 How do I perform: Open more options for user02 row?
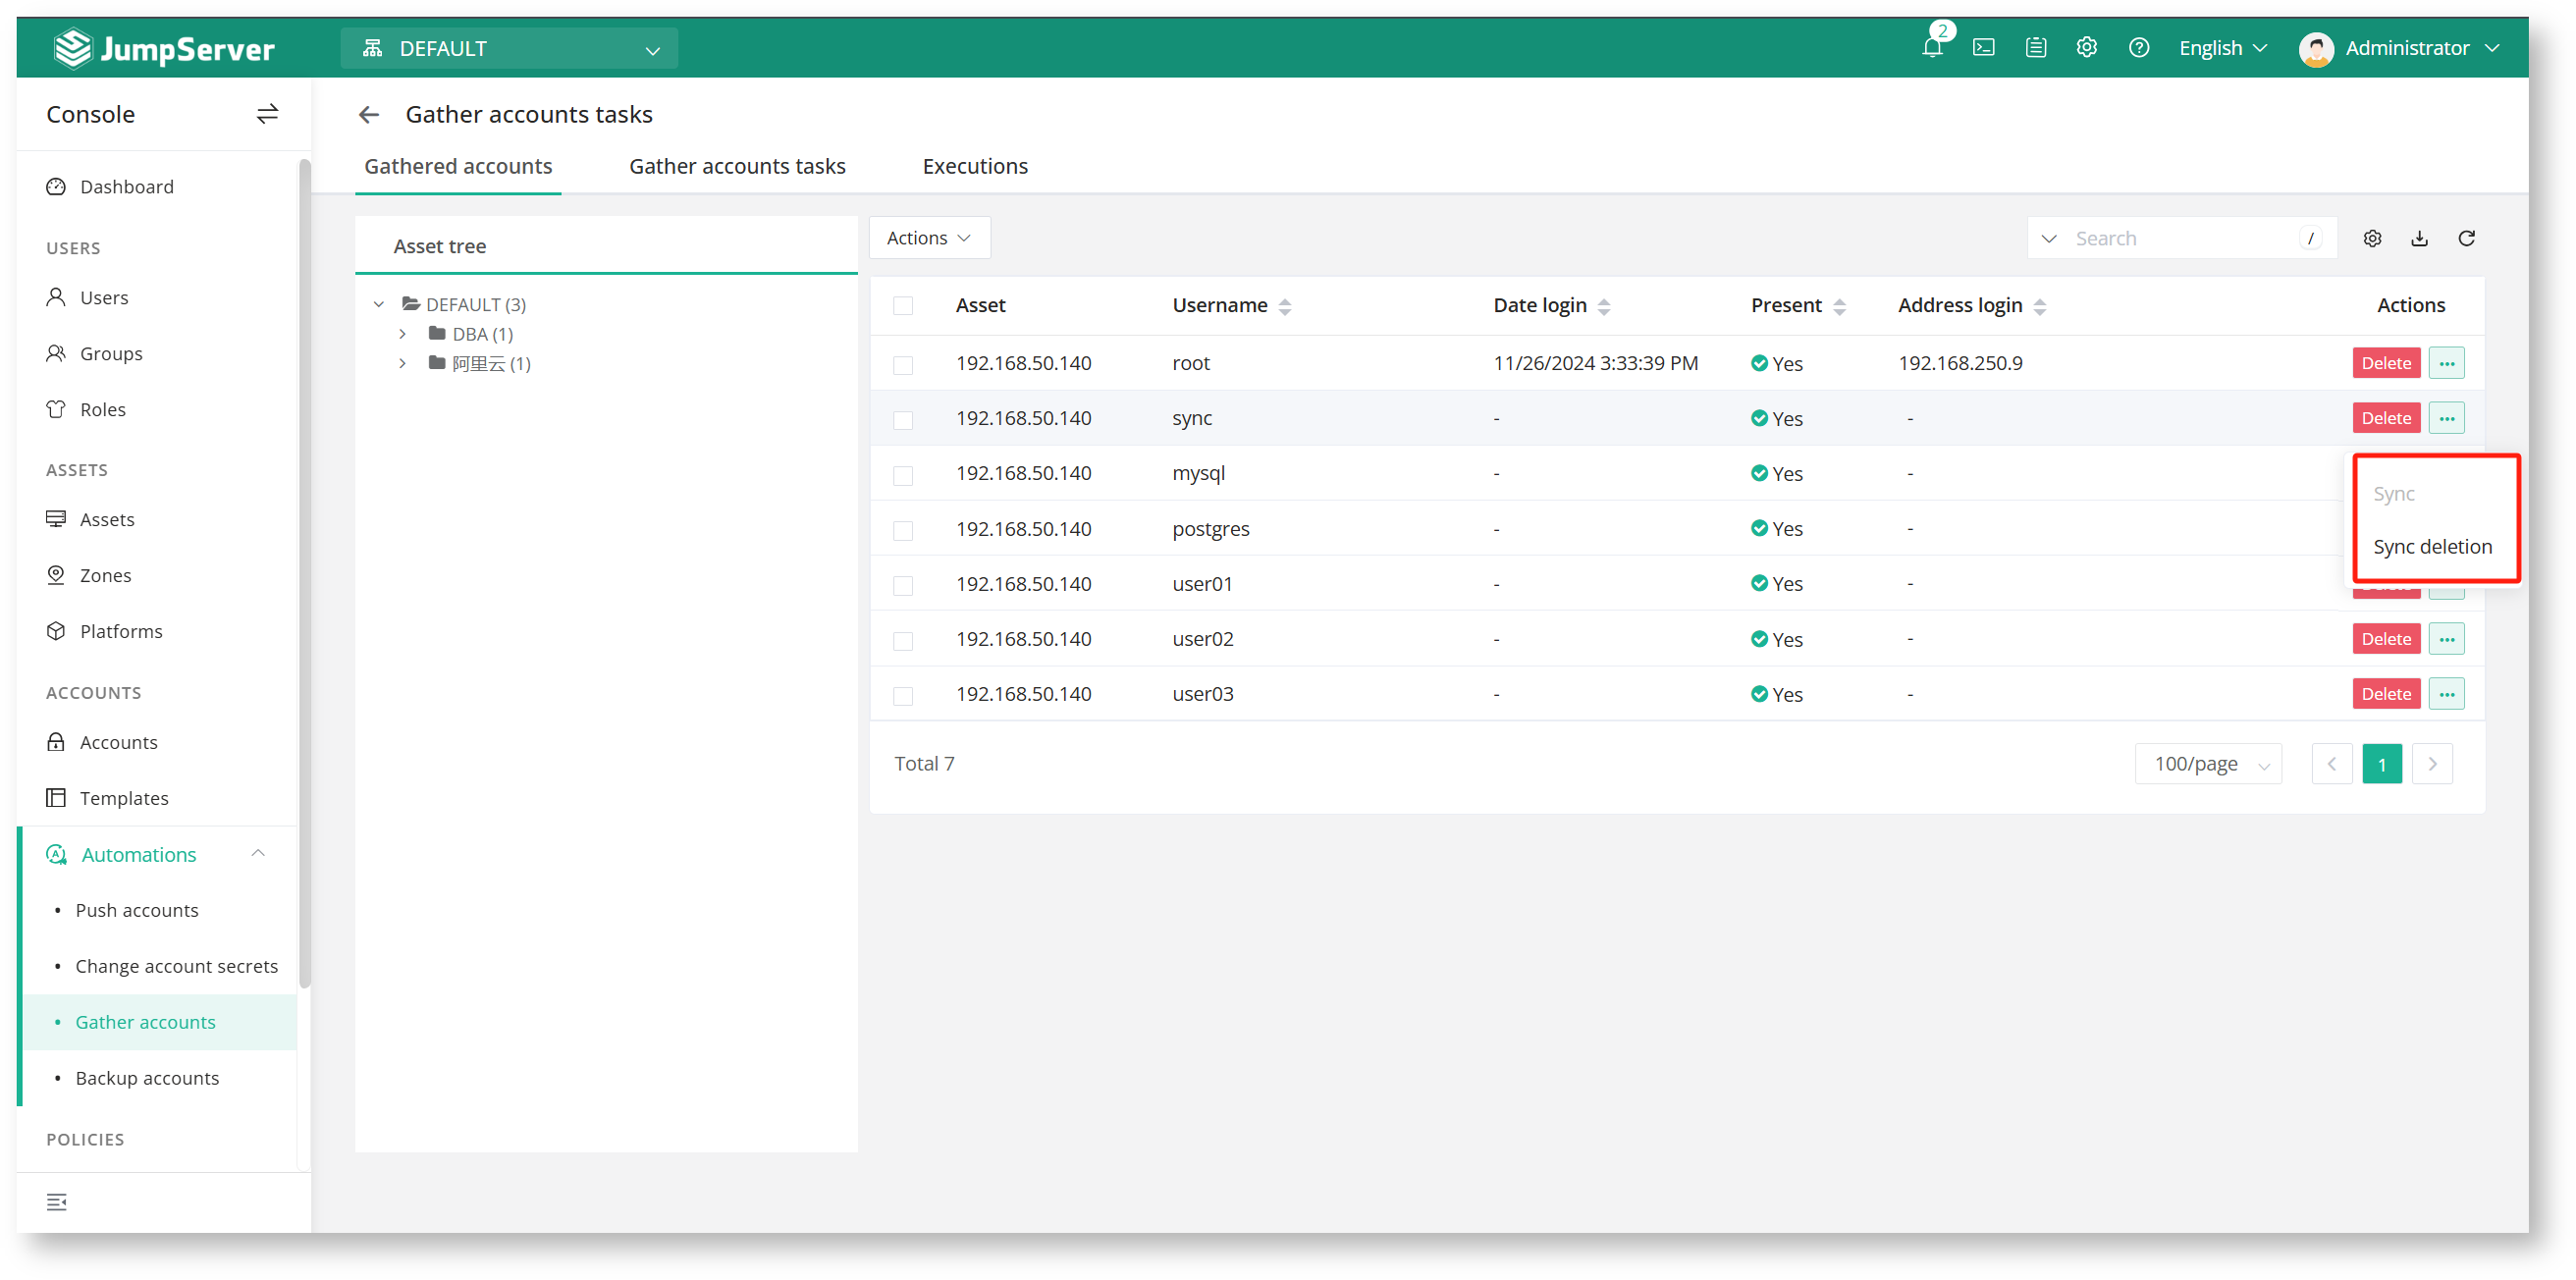click(2446, 639)
